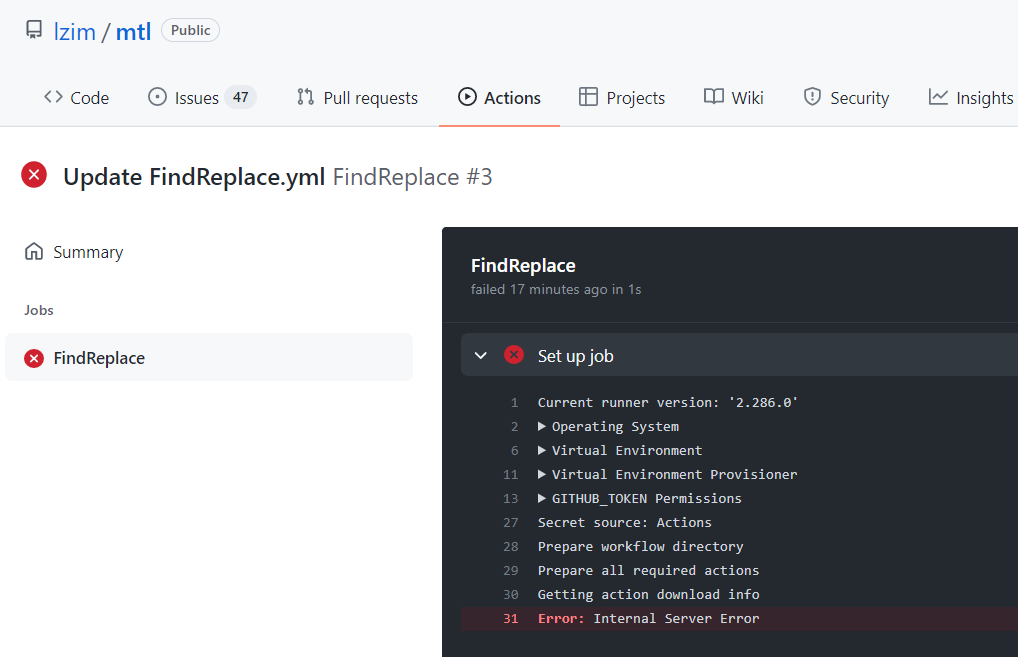Click the shield icon on Security tab
The image size is (1018, 657).
pos(810,97)
